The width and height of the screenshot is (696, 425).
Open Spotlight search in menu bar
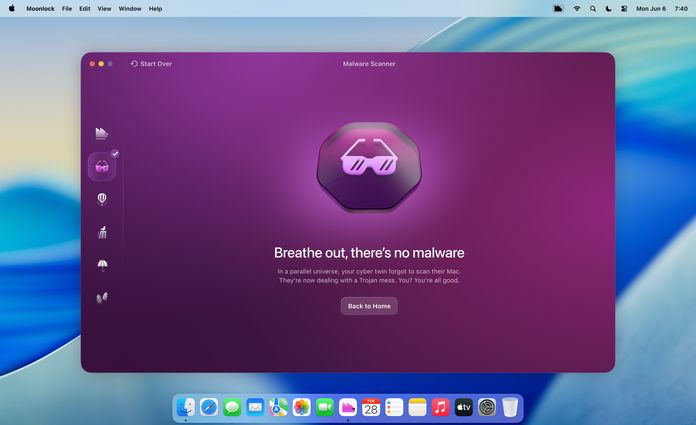(x=593, y=8)
